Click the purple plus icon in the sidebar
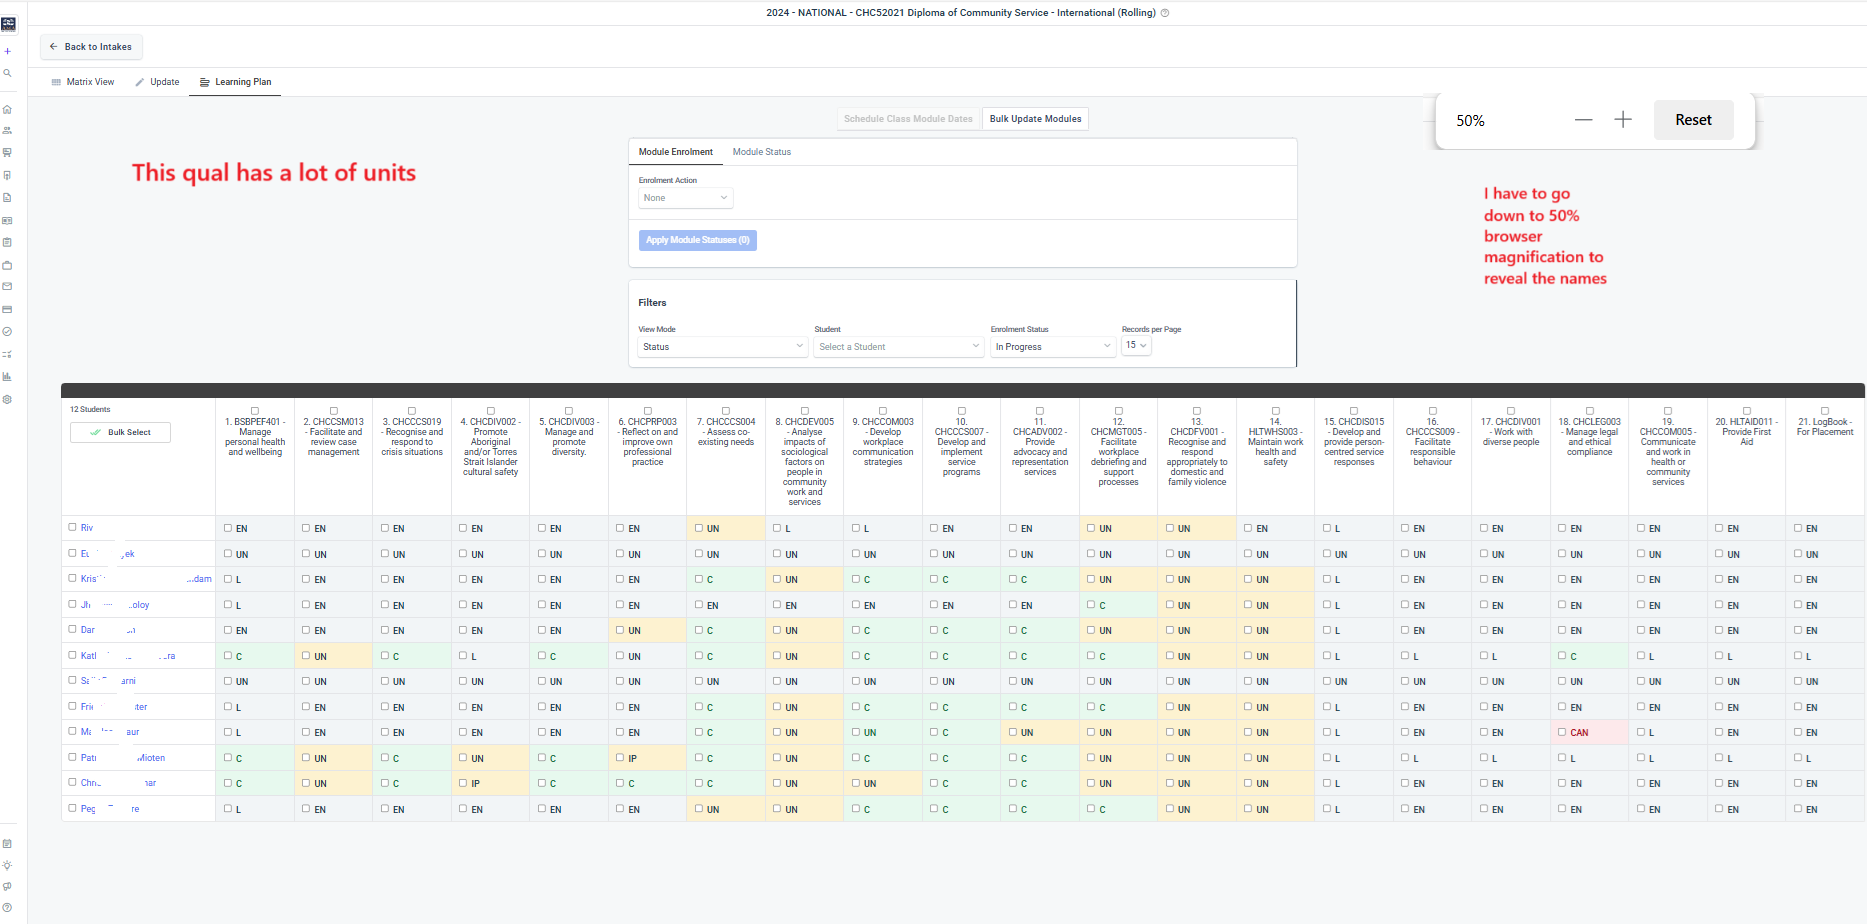The height and width of the screenshot is (924, 1867). pos(7,51)
